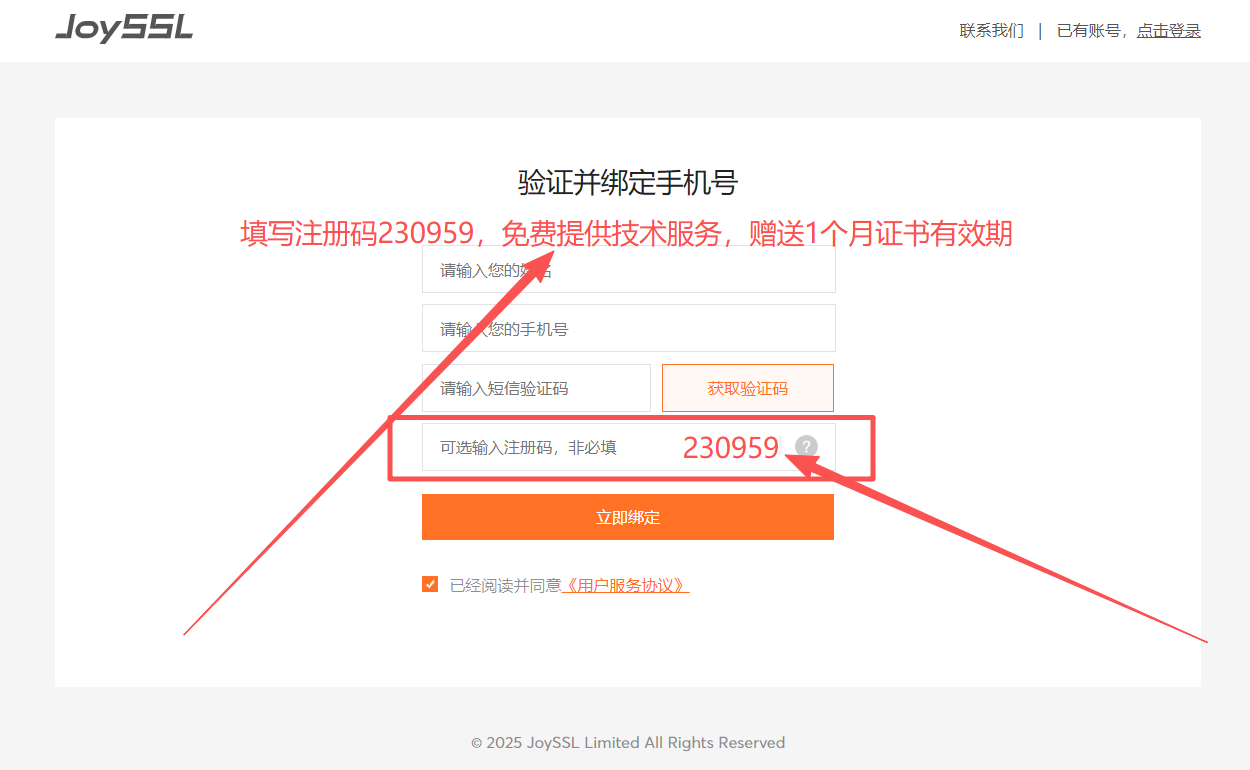Click the JoySSL logo

click(x=124, y=28)
